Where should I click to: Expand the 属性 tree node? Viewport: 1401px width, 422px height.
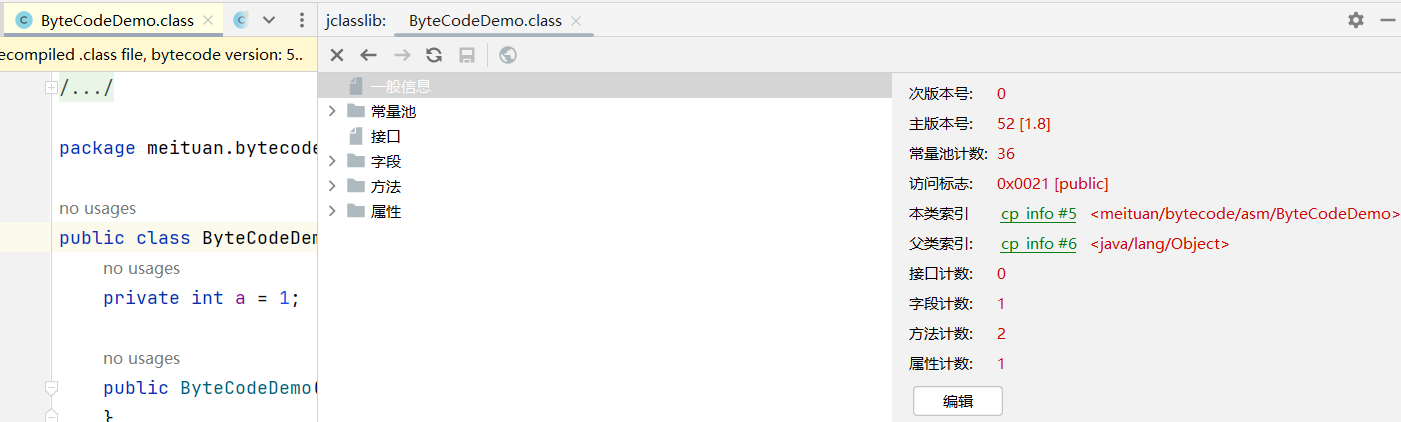tap(333, 211)
